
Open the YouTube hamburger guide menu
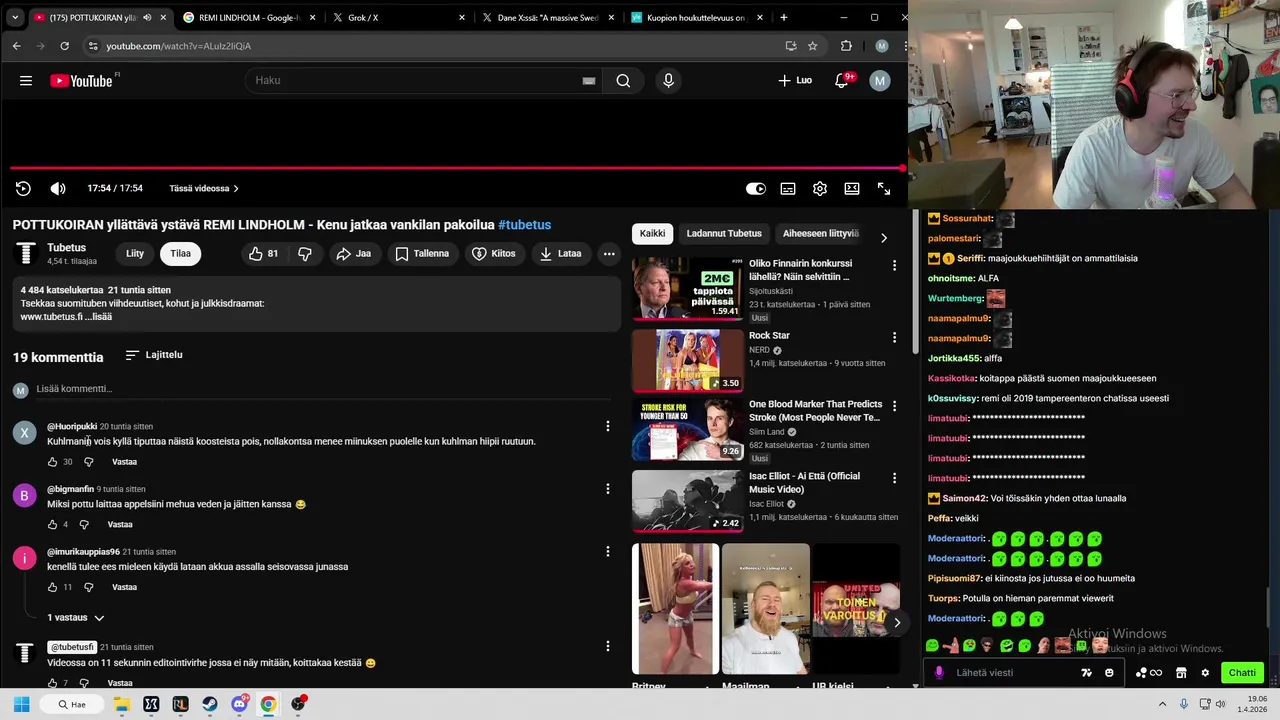click(26, 81)
